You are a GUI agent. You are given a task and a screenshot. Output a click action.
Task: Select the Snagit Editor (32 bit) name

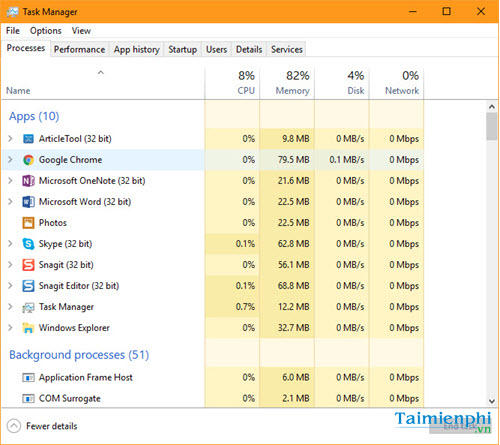click(79, 286)
